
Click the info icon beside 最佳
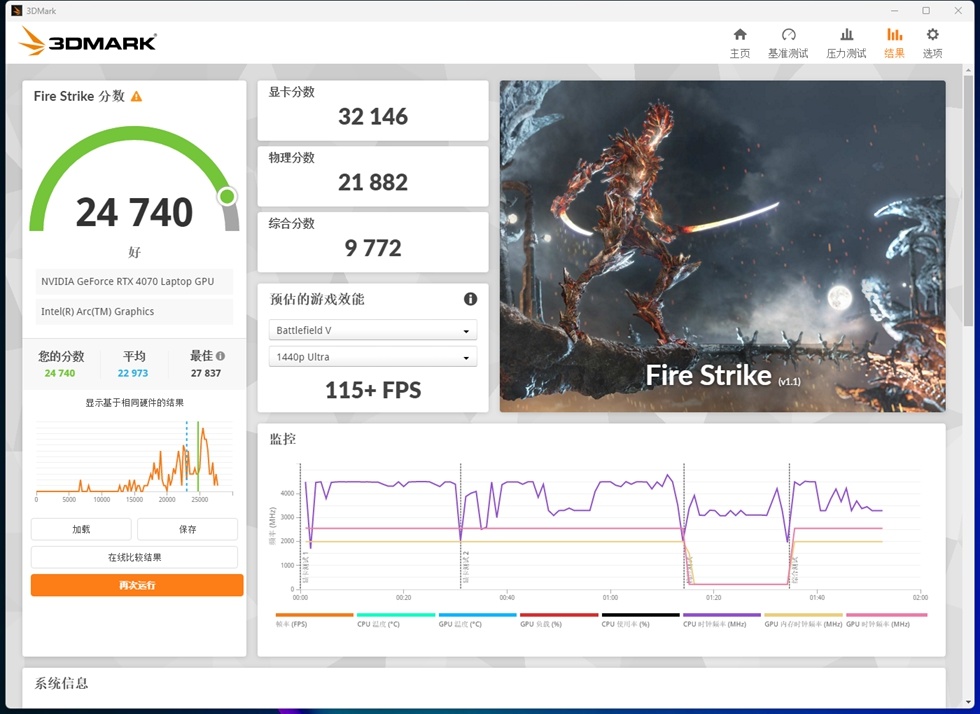click(220, 356)
